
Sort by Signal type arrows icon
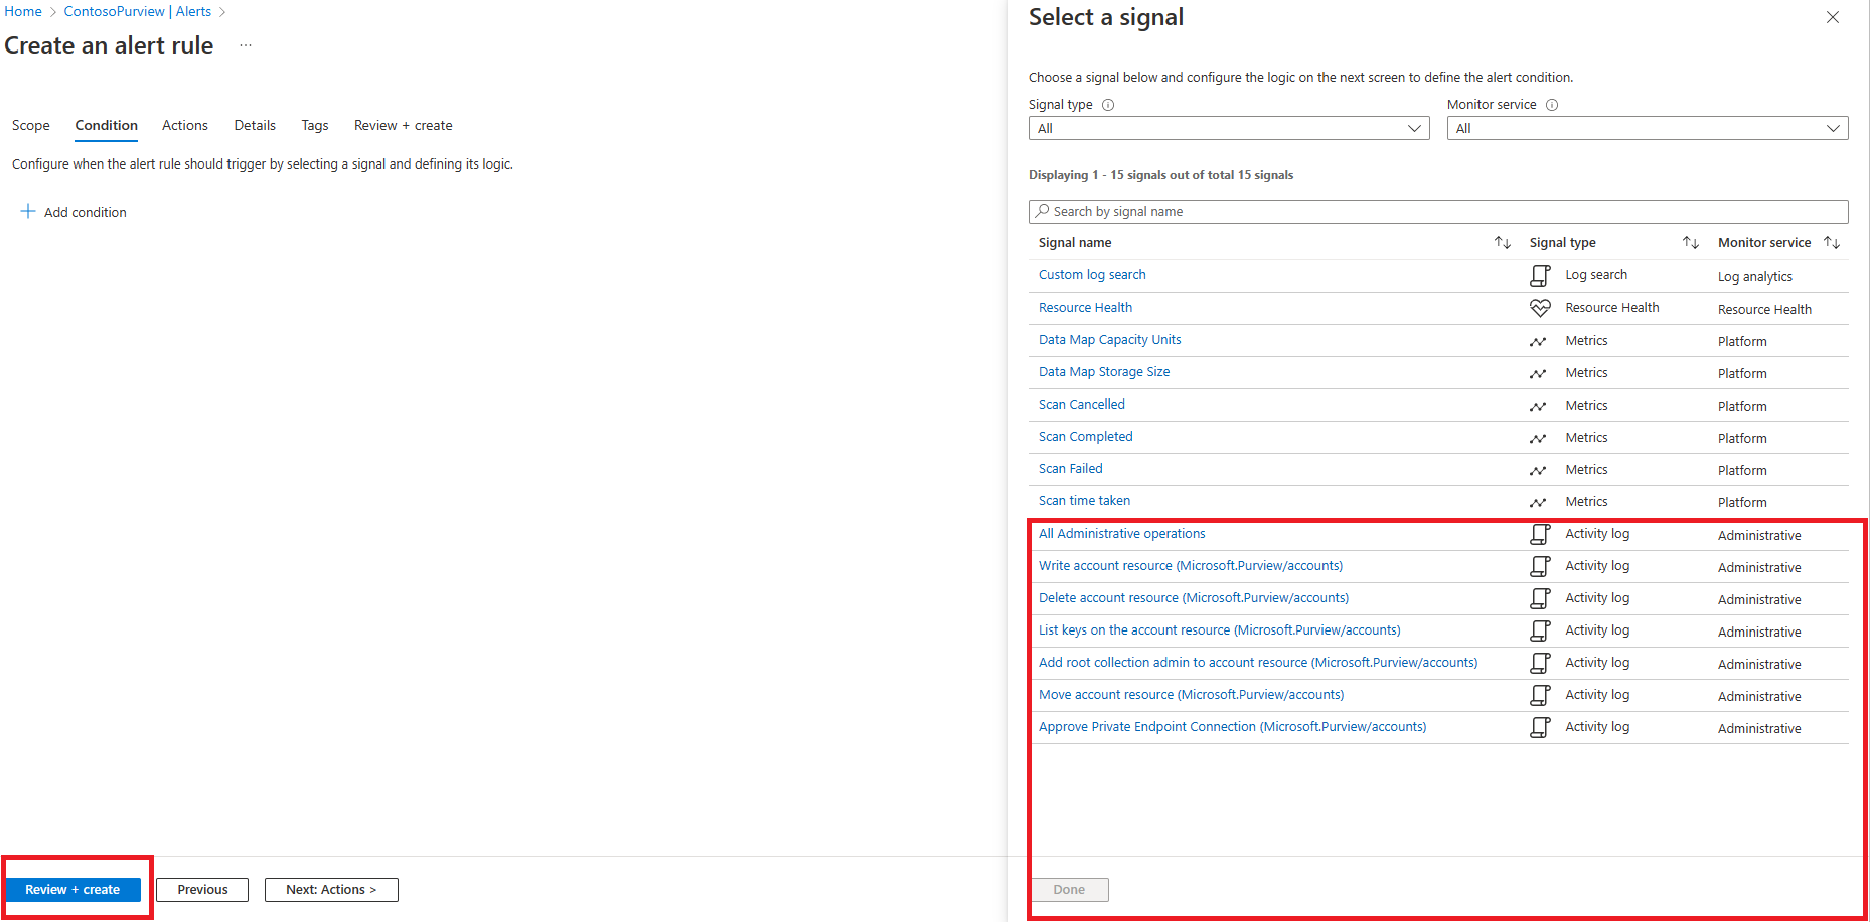click(1690, 242)
